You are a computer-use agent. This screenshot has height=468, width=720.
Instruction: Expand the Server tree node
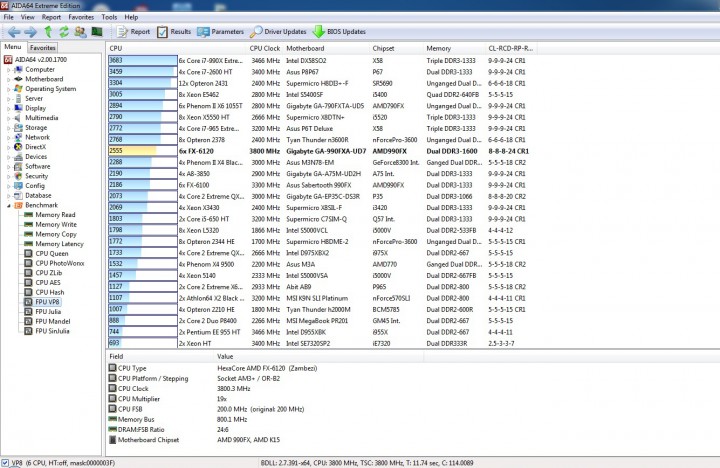[8, 99]
